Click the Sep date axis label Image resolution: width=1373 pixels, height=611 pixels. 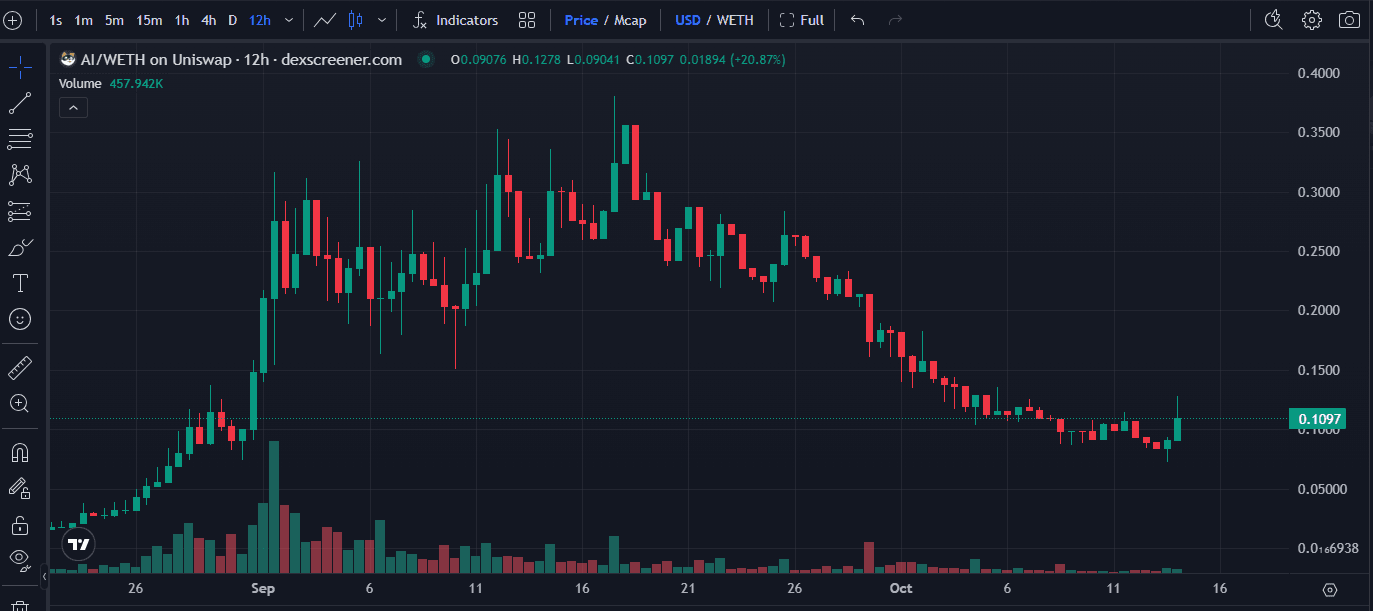(263, 589)
